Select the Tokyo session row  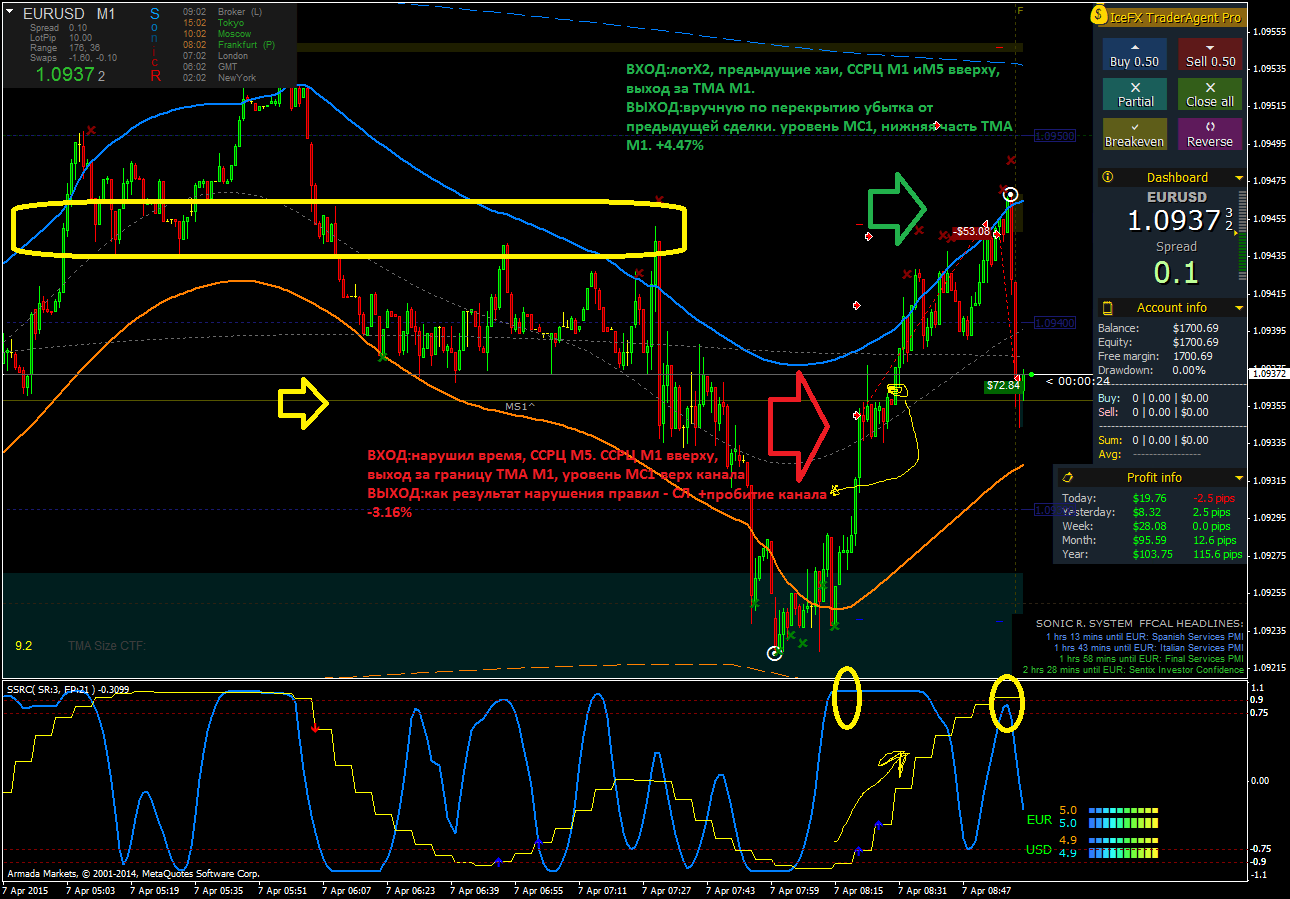[216, 22]
